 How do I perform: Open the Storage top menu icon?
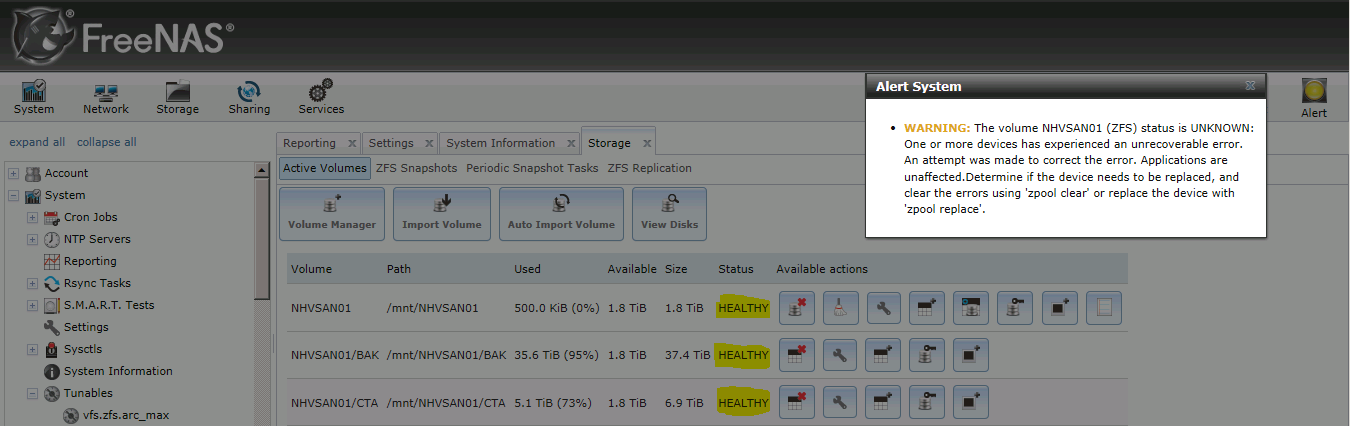pos(177,97)
